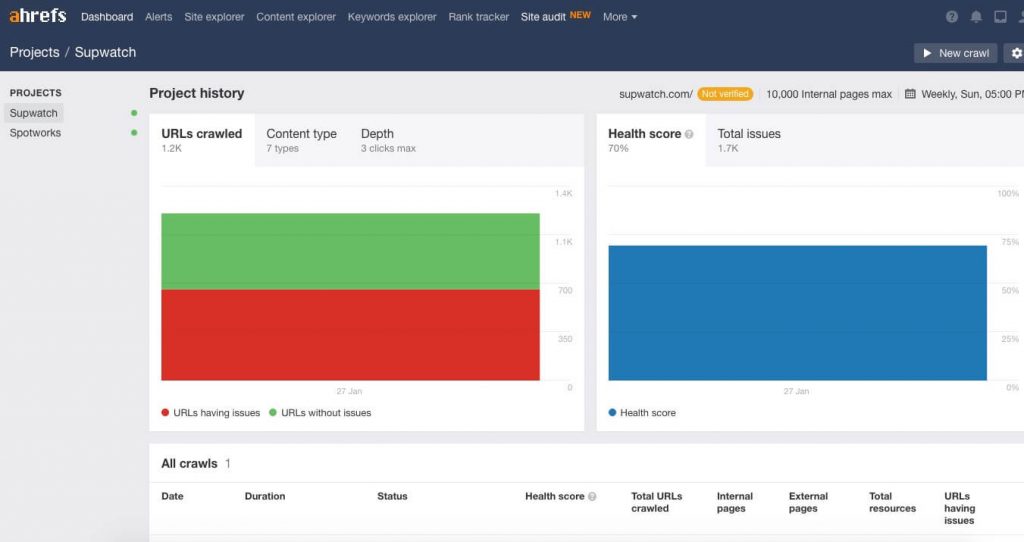Click the All crawls heading
This screenshot has width=1024, height=542.
pos(189,464)
